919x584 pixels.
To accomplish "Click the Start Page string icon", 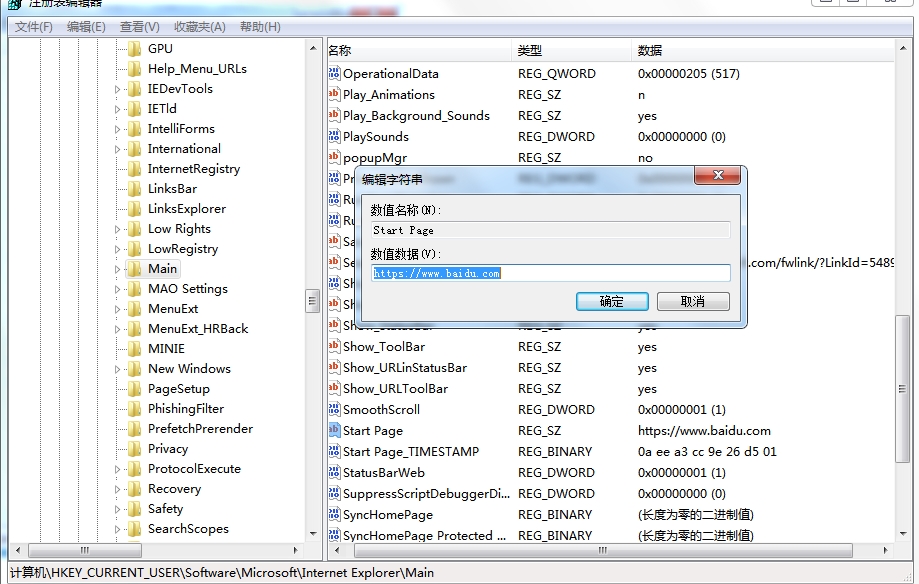I will click(334, 430).
